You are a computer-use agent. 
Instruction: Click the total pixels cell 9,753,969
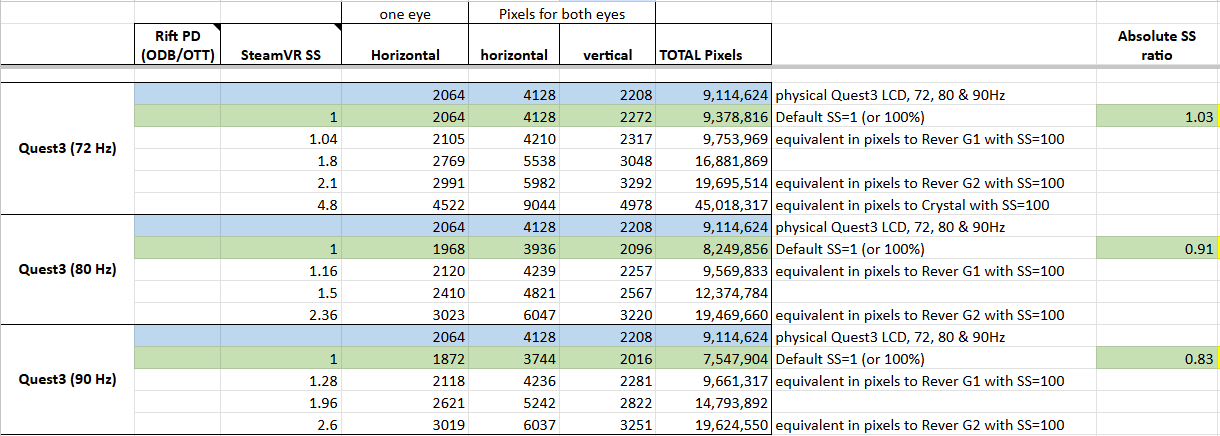(713, 139)
